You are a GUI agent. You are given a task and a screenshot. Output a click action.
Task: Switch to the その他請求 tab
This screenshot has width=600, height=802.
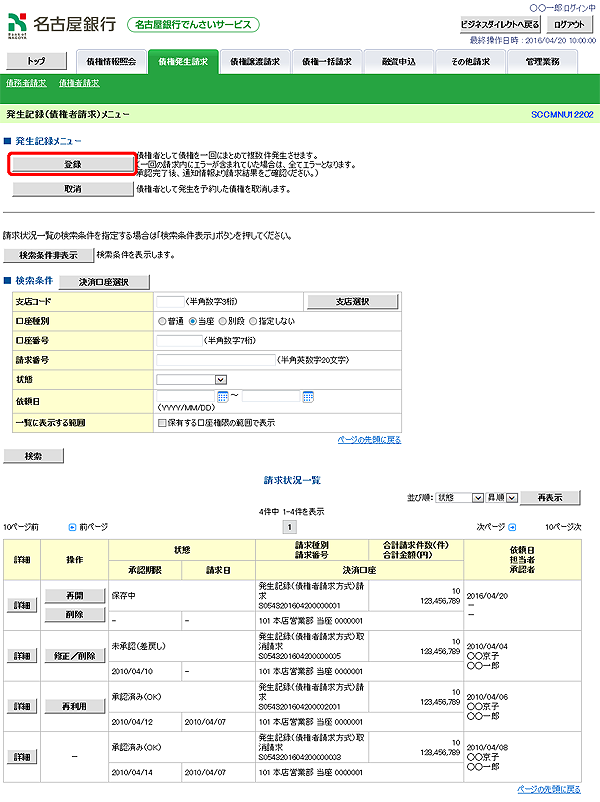(471, 62)
